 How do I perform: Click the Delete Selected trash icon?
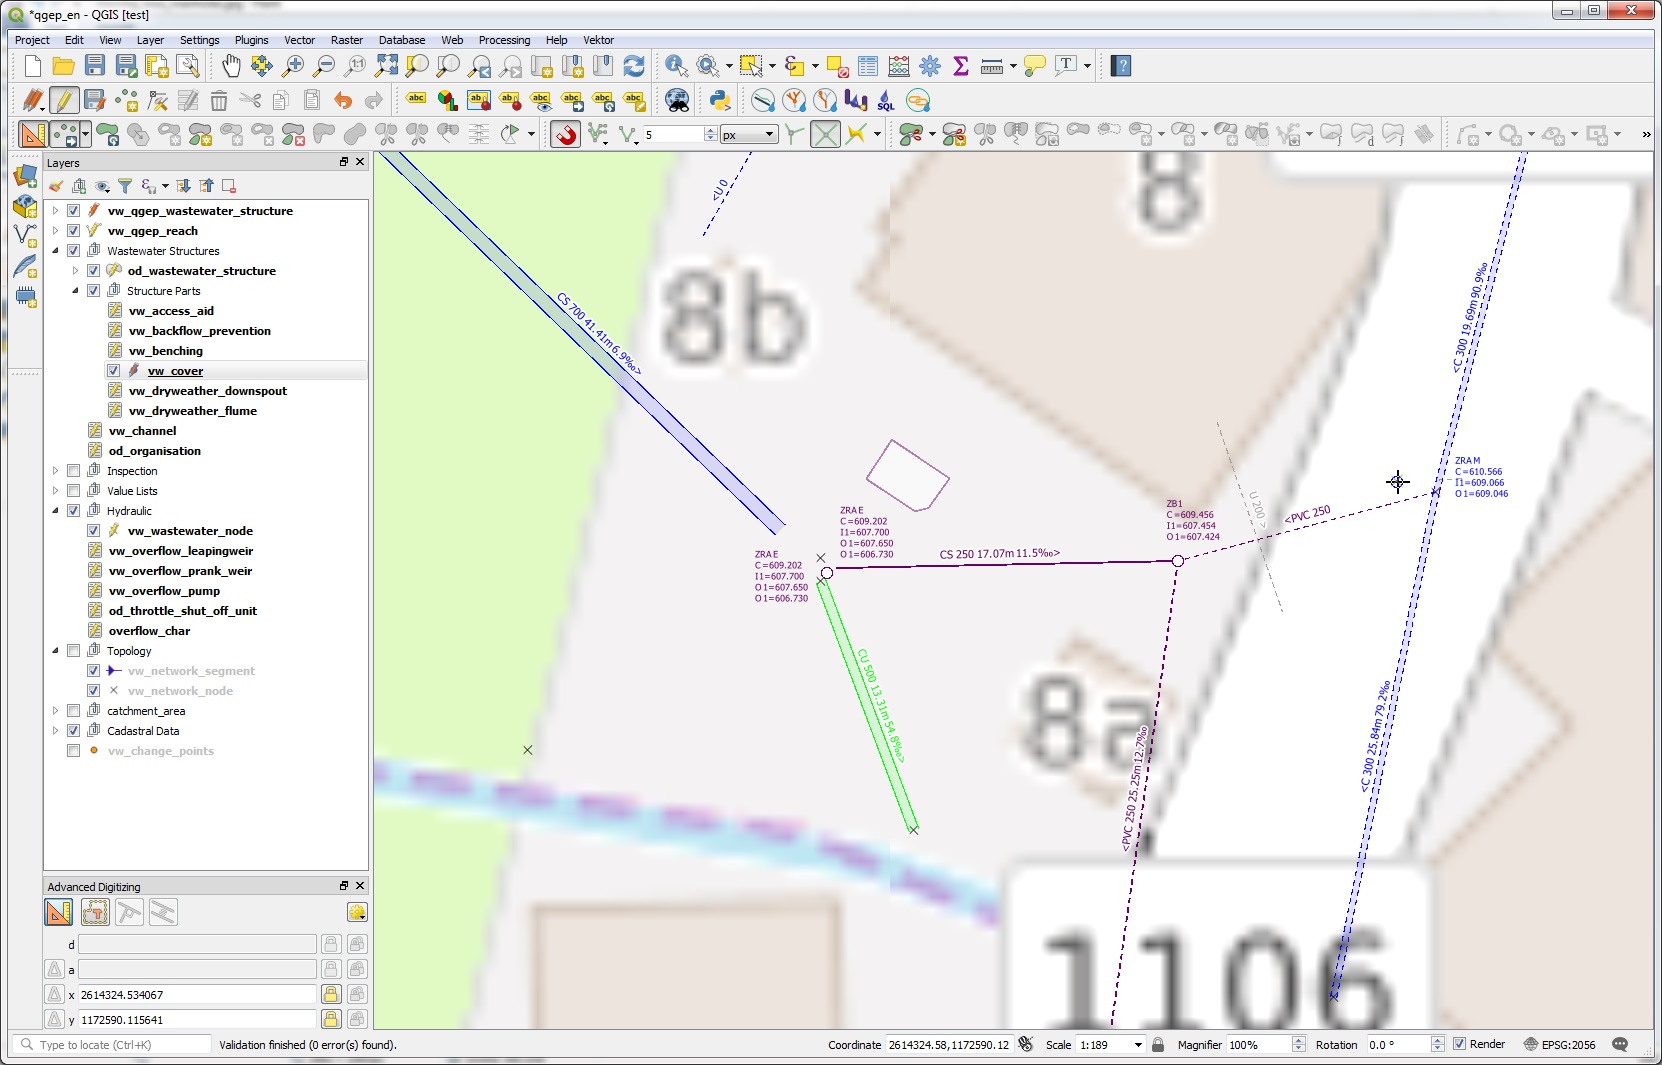[219, 100]
